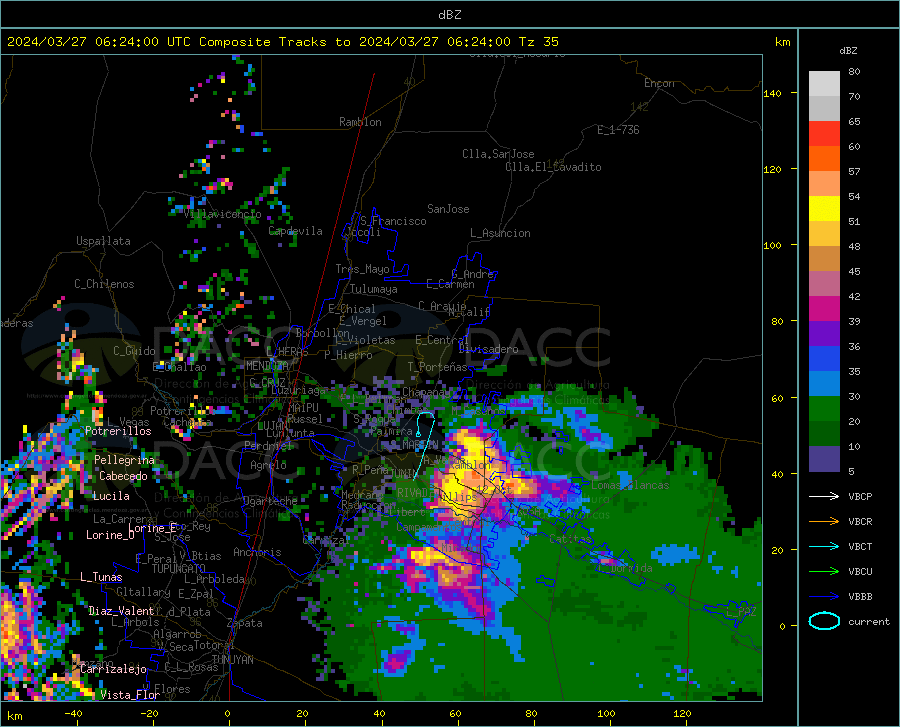Select the red 65-60 dBZ legend swatch
This screenshot has width=900, height=727.
(824, 134)
